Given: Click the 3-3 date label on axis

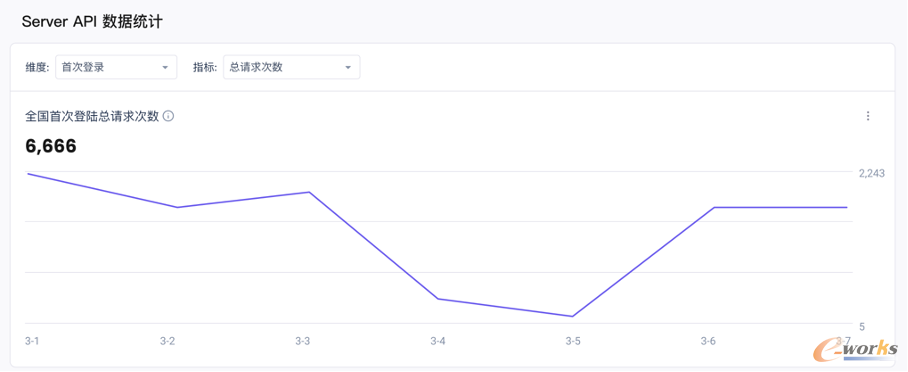Looking at the screenshot, I should 302,341.
